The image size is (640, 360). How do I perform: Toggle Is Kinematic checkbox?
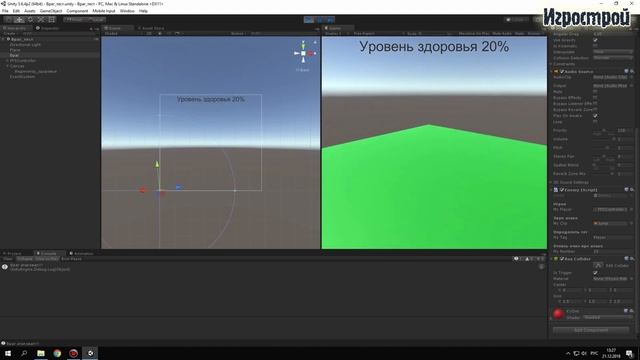[595, 46]
